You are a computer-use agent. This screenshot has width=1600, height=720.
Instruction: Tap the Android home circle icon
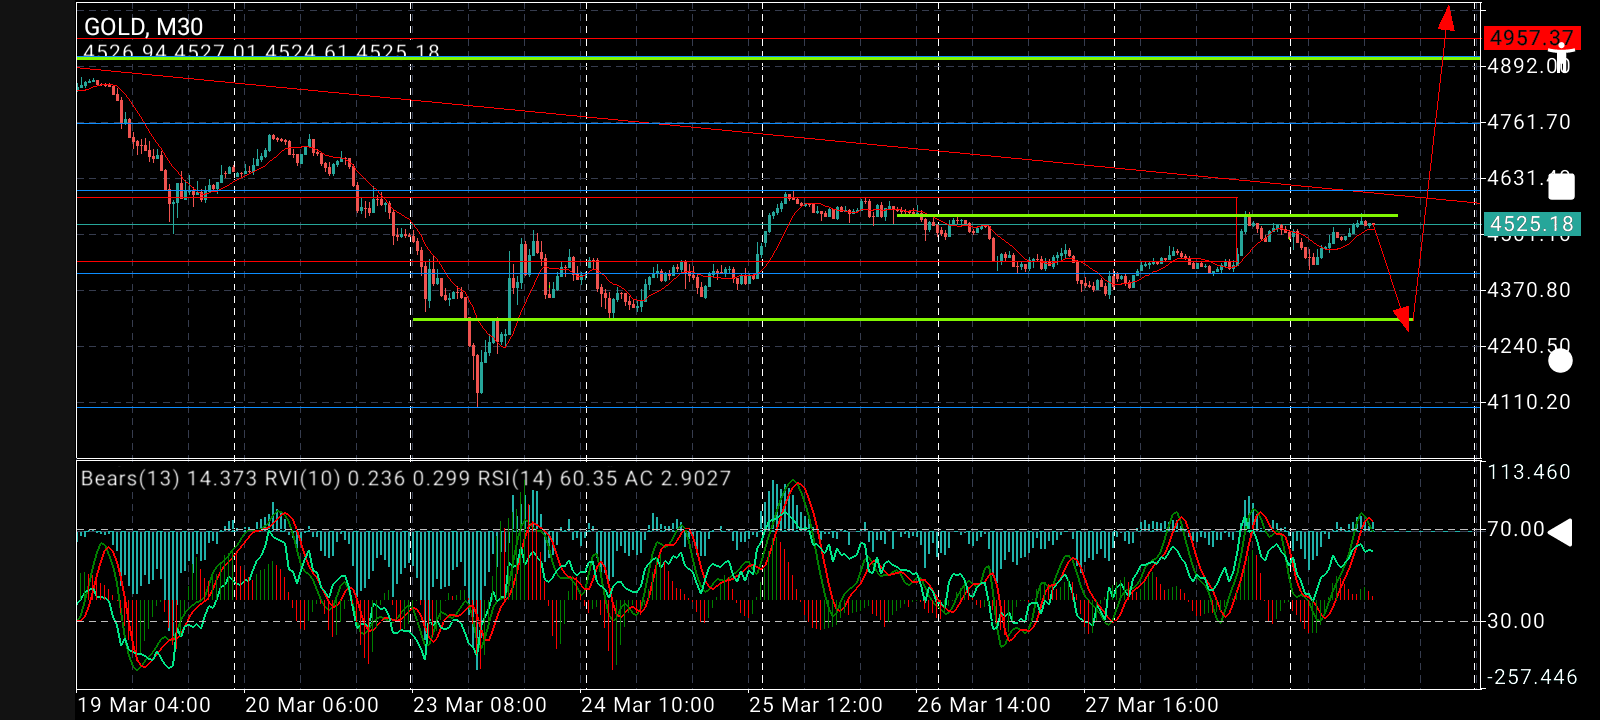point(1560,360)
